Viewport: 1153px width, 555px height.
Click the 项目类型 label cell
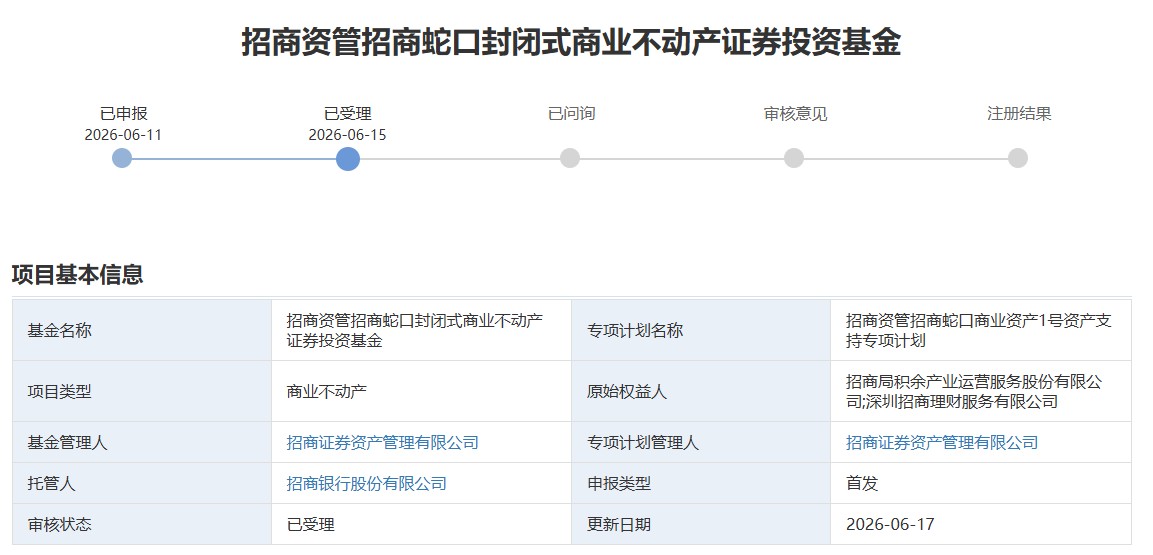pyautogui.click(x=142, y=391)
